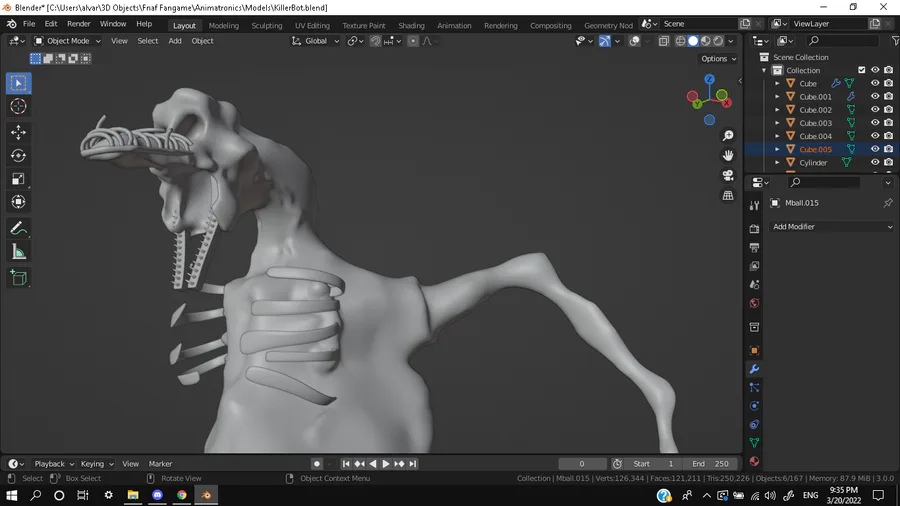
Task: Choose the Move tool
Action: (18, 133)
